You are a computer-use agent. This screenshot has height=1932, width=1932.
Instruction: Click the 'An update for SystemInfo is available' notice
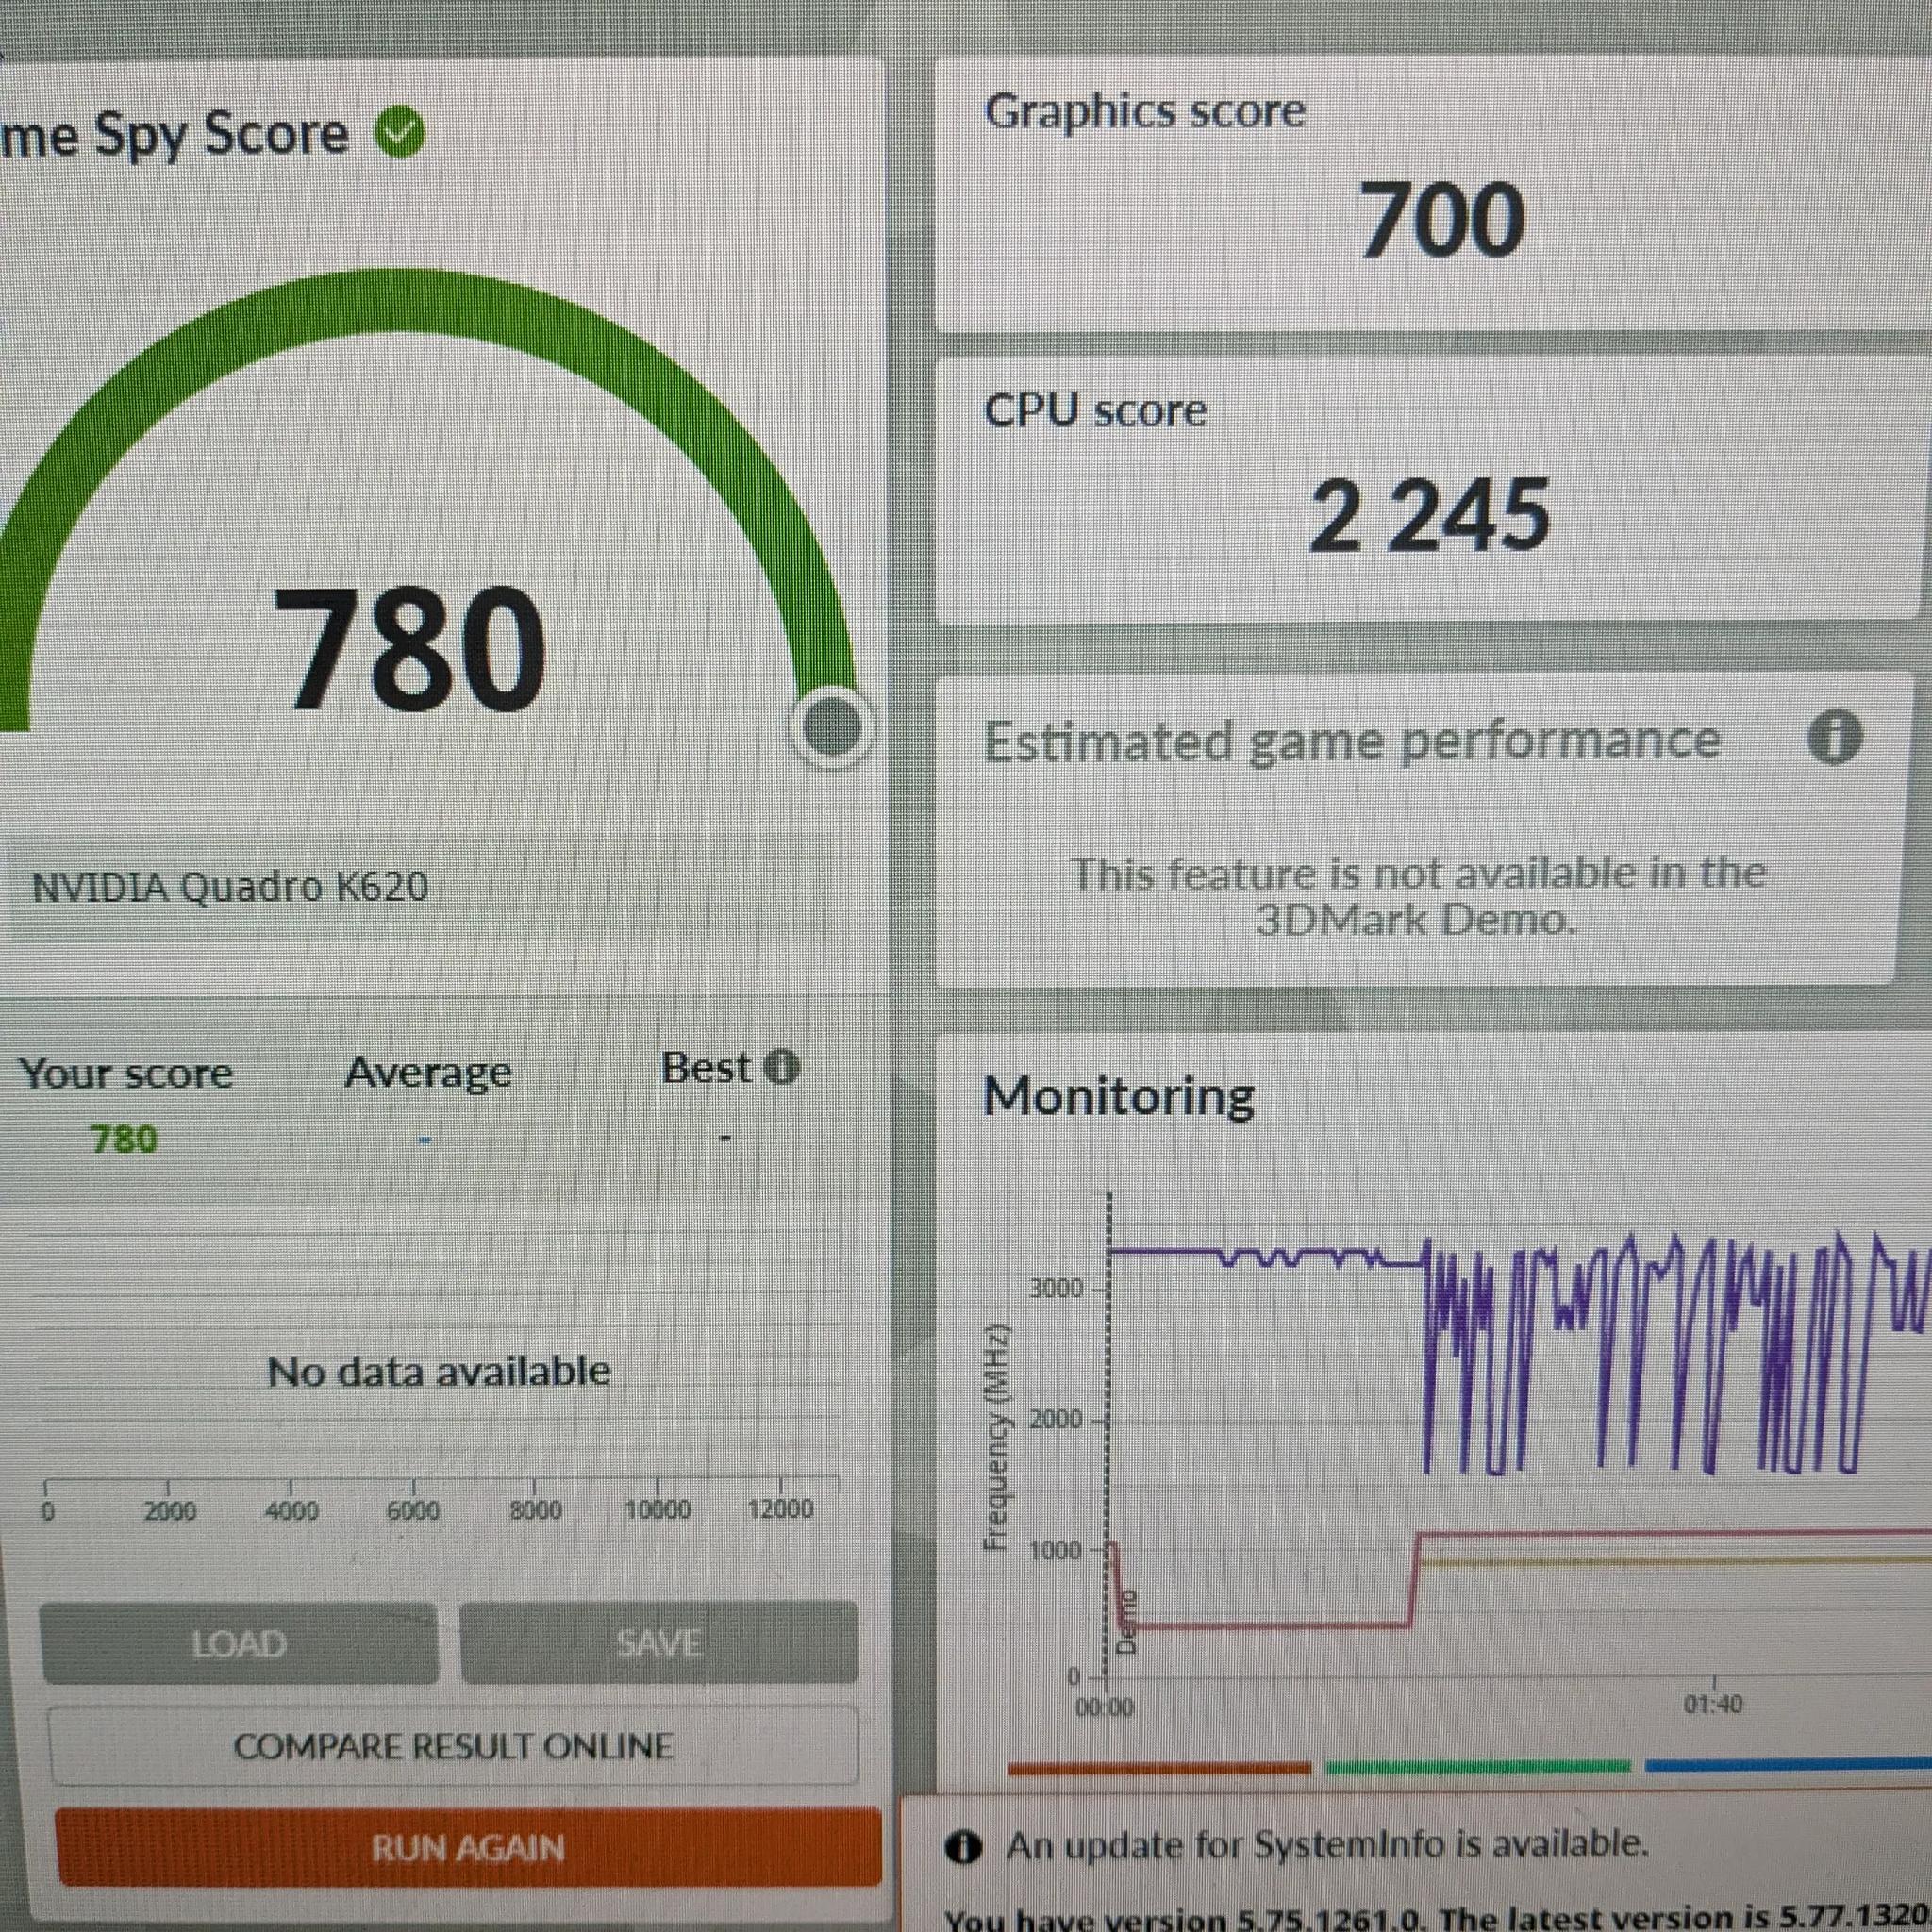1327,1843
